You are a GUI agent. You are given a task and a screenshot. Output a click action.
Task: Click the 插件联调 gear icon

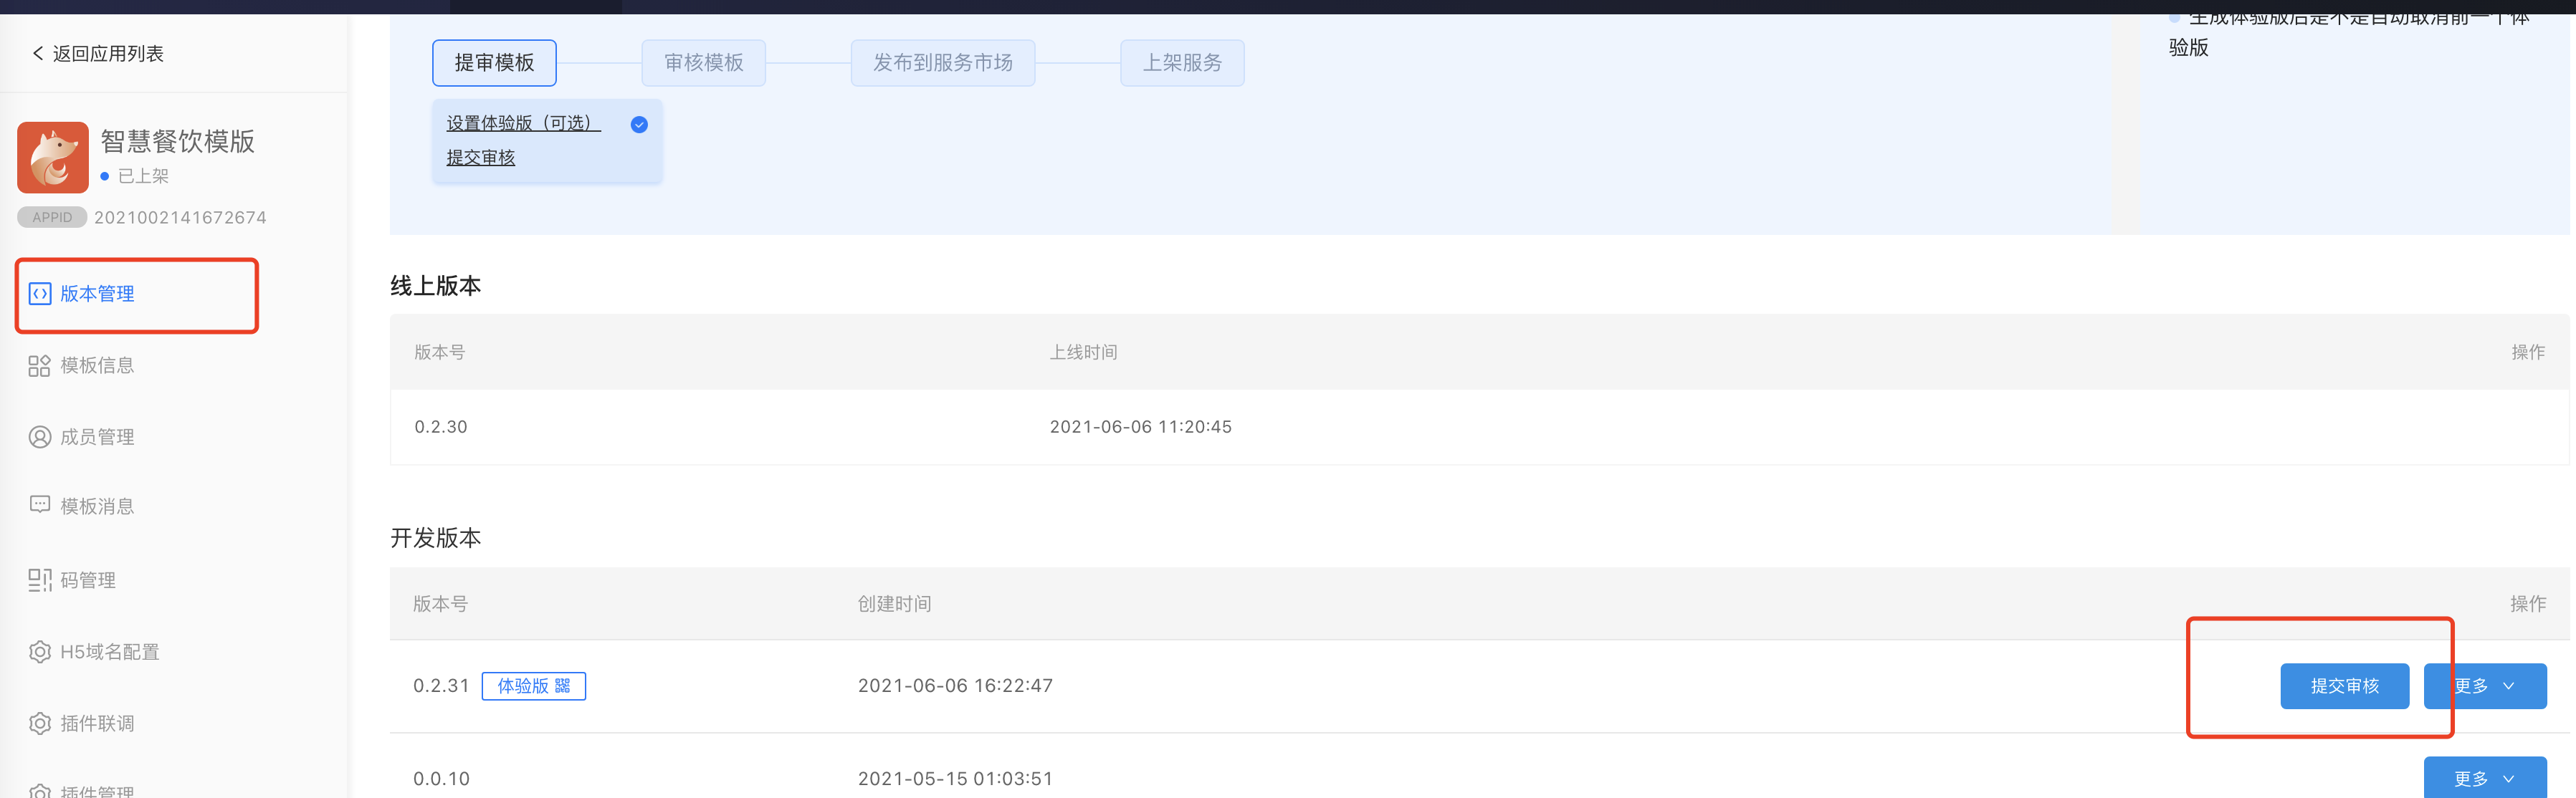(40, 723)
